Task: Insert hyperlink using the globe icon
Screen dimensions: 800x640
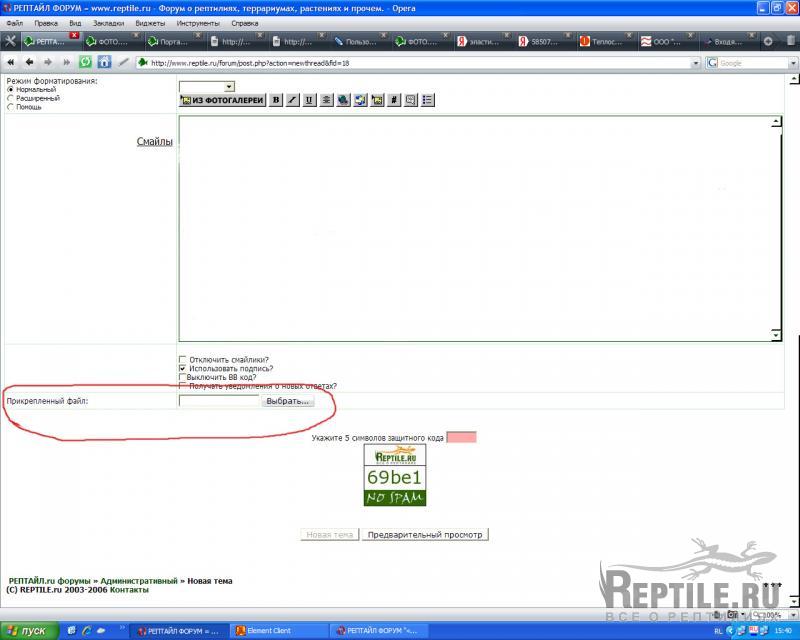Action: (x=343, y=100)
